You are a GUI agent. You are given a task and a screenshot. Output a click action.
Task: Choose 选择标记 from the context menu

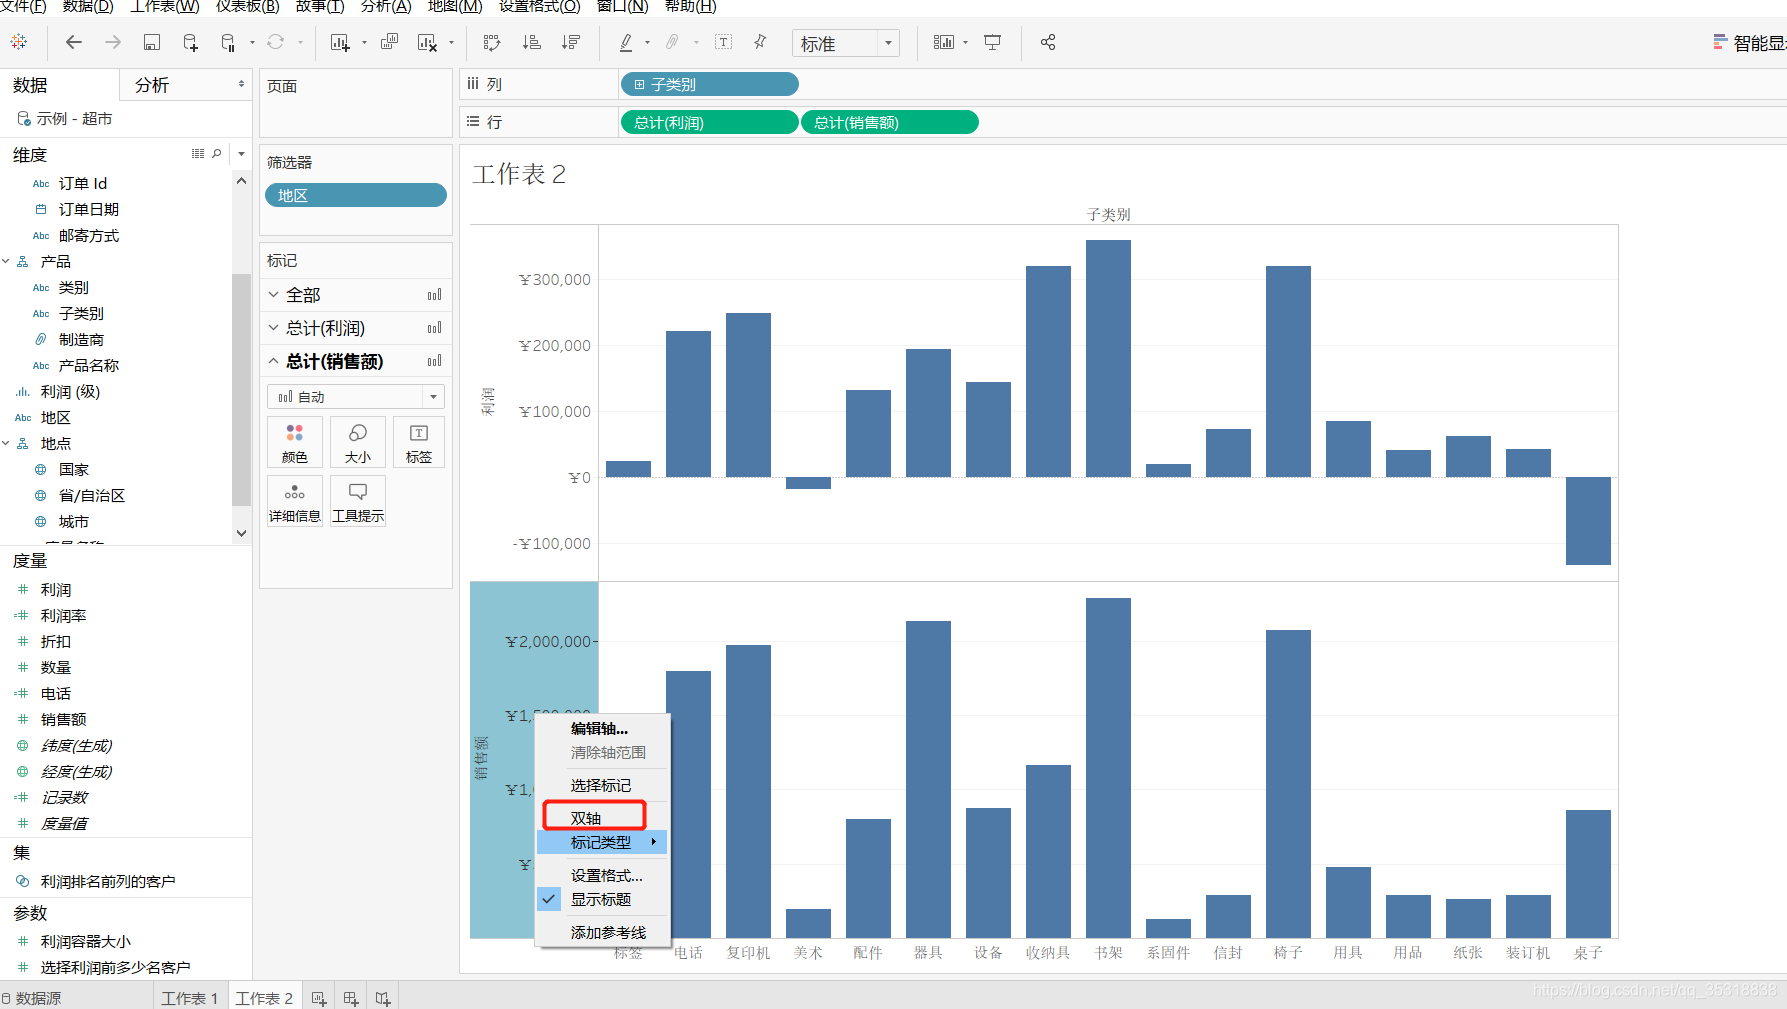603,785
